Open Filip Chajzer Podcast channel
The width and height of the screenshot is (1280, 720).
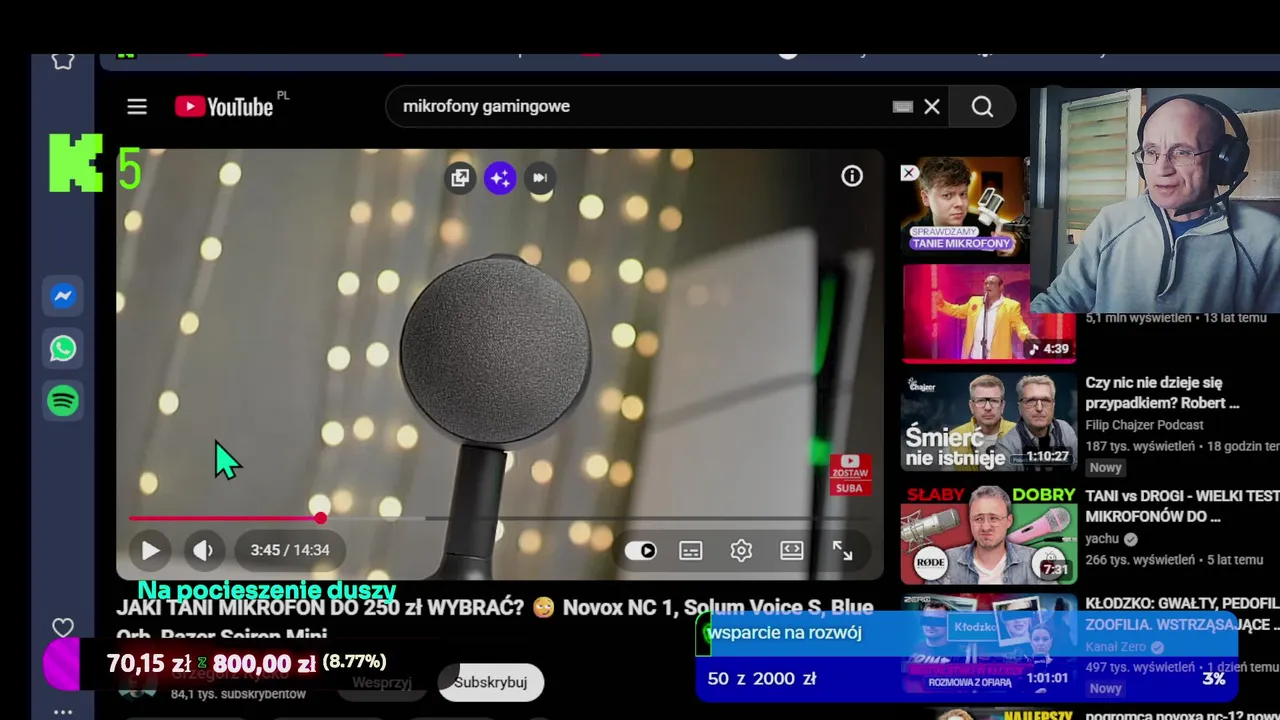point(1144,425)
